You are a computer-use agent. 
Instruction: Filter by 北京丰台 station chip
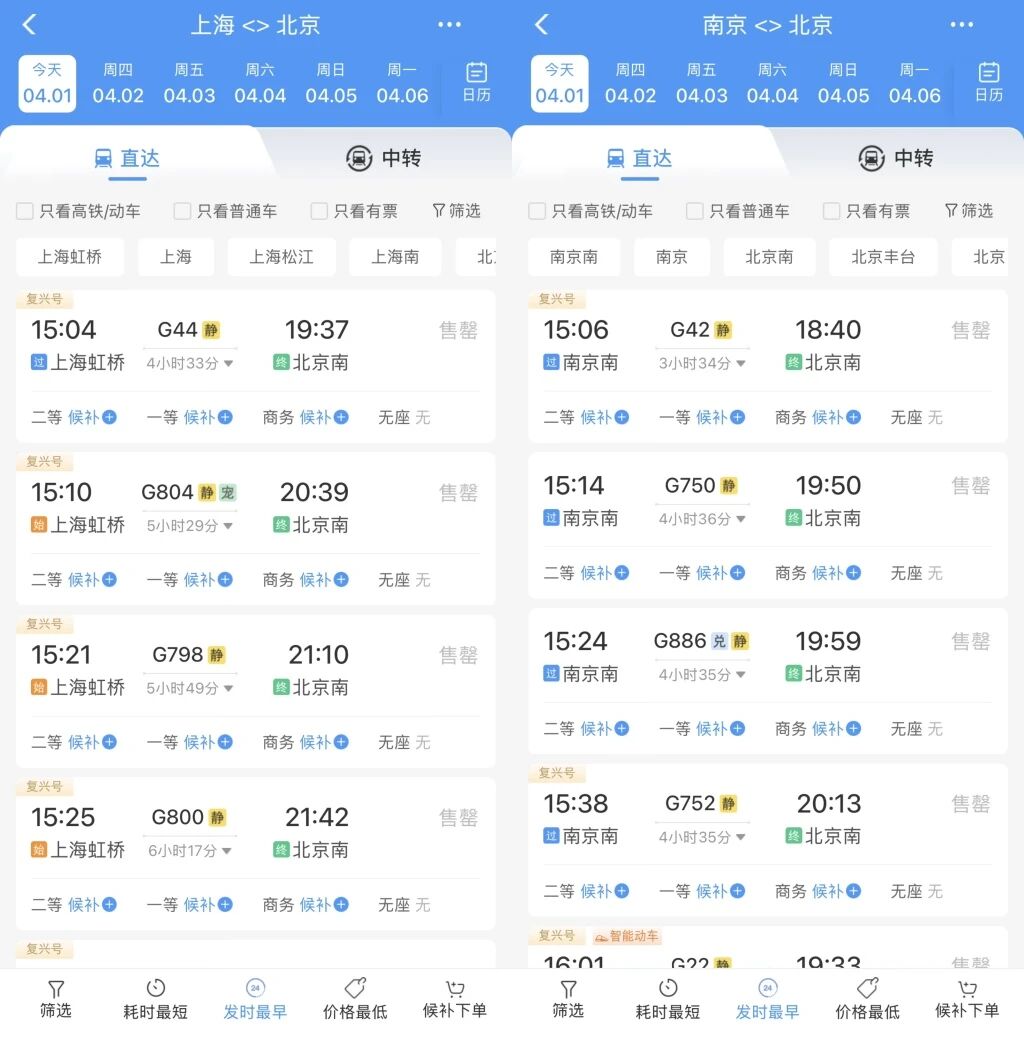click(x=883, y=257)
